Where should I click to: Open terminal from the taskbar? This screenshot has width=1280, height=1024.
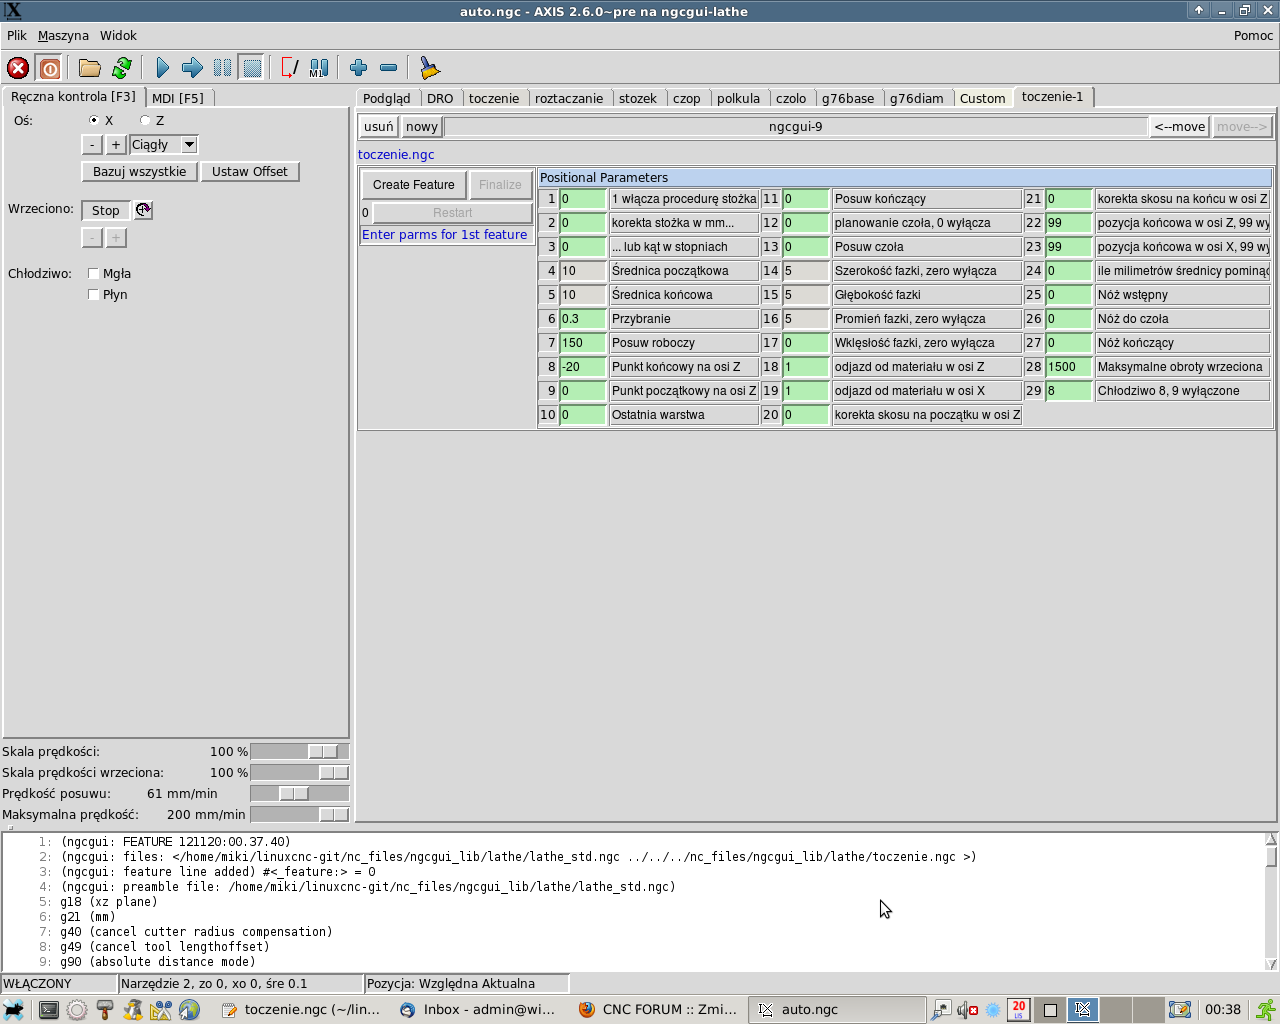click(48, 1010)
